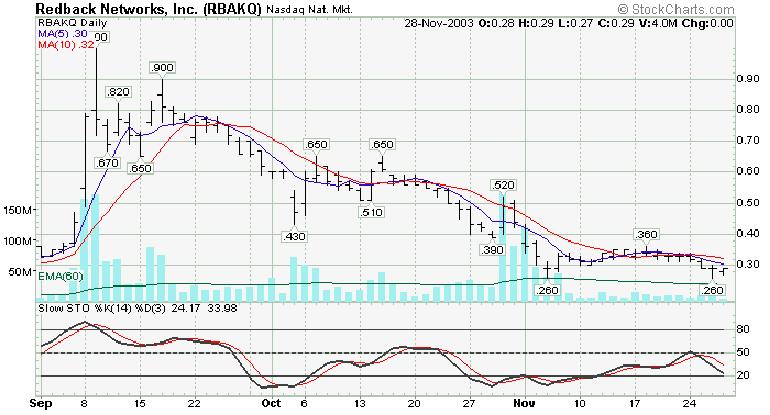Select the MA(10) .32 legend entry
This screenshot has width=770, height=415.
66,44
